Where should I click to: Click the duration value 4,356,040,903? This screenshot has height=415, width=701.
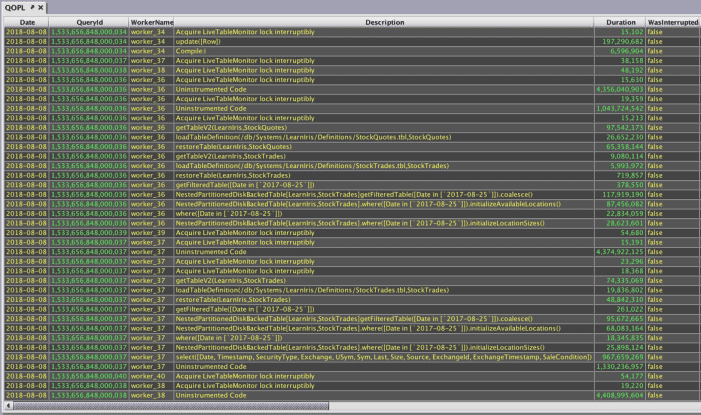tap(619, 89)
